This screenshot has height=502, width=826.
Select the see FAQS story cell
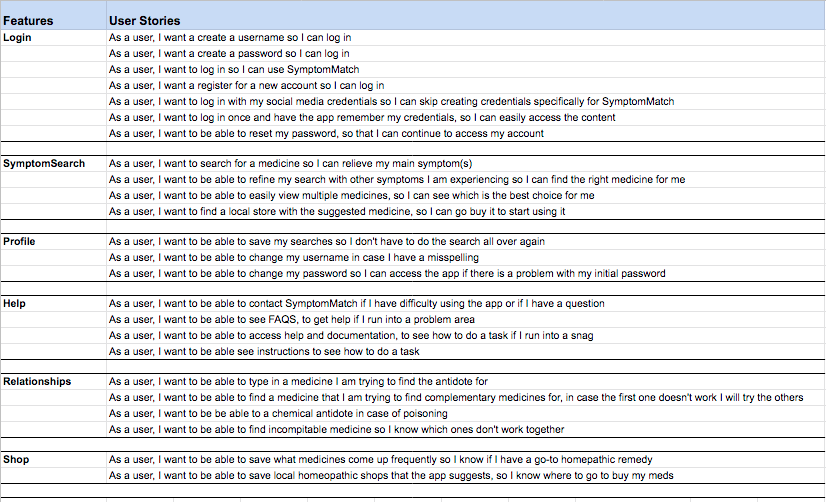466,320
